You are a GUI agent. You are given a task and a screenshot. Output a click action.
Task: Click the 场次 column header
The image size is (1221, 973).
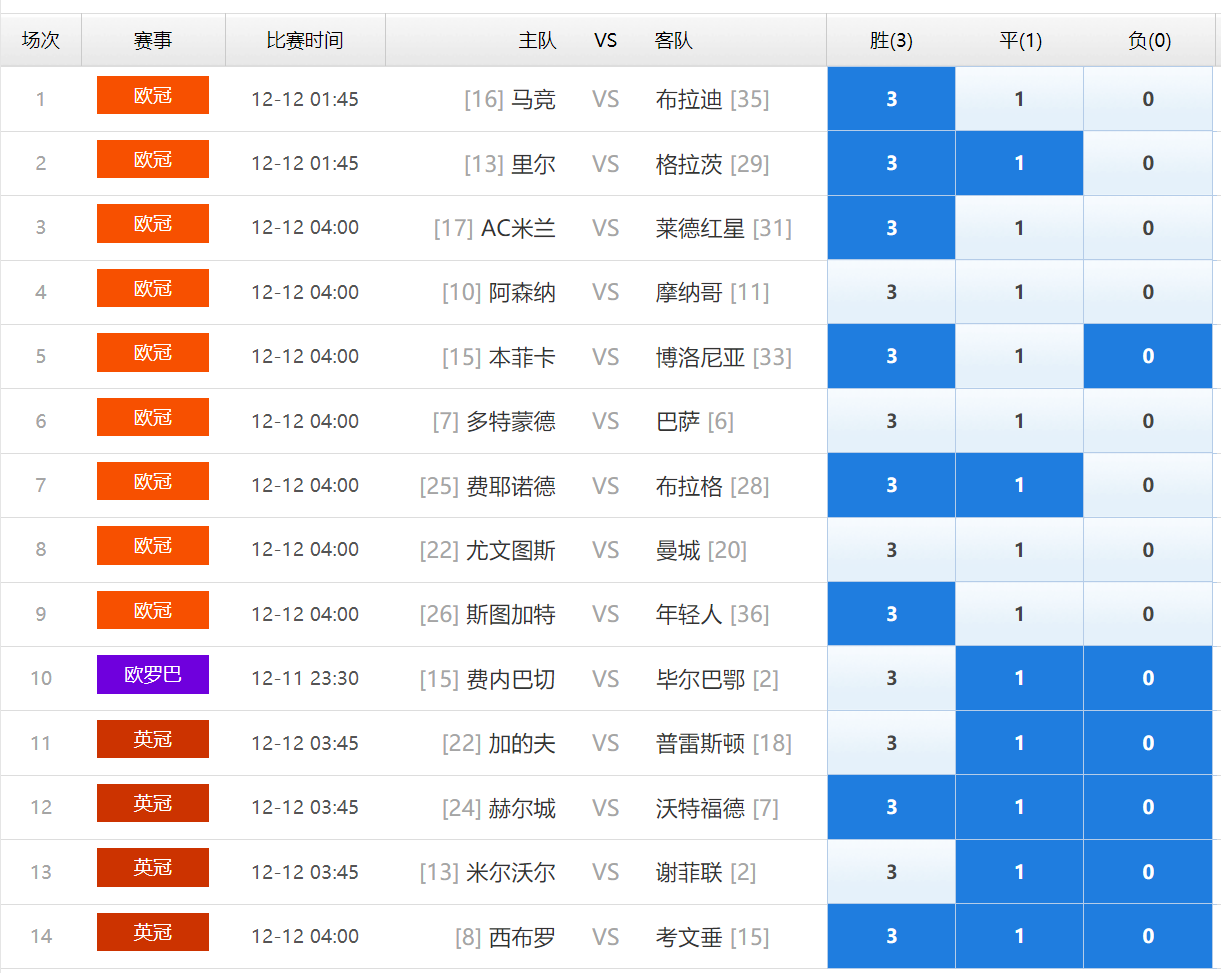41,41
